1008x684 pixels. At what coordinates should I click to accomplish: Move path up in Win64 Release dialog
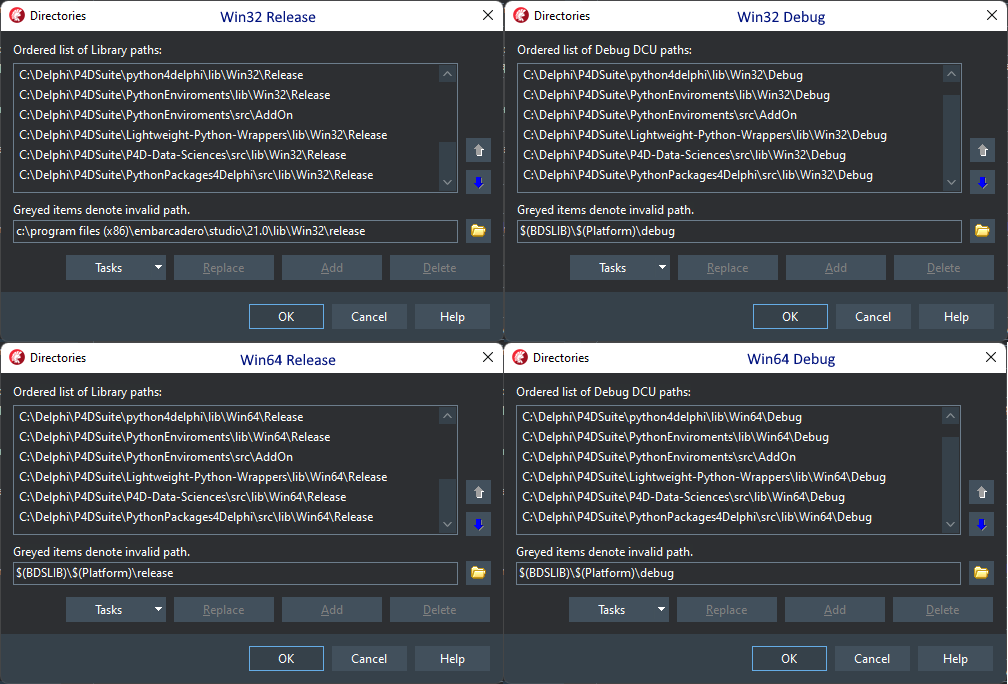[478, 492]
